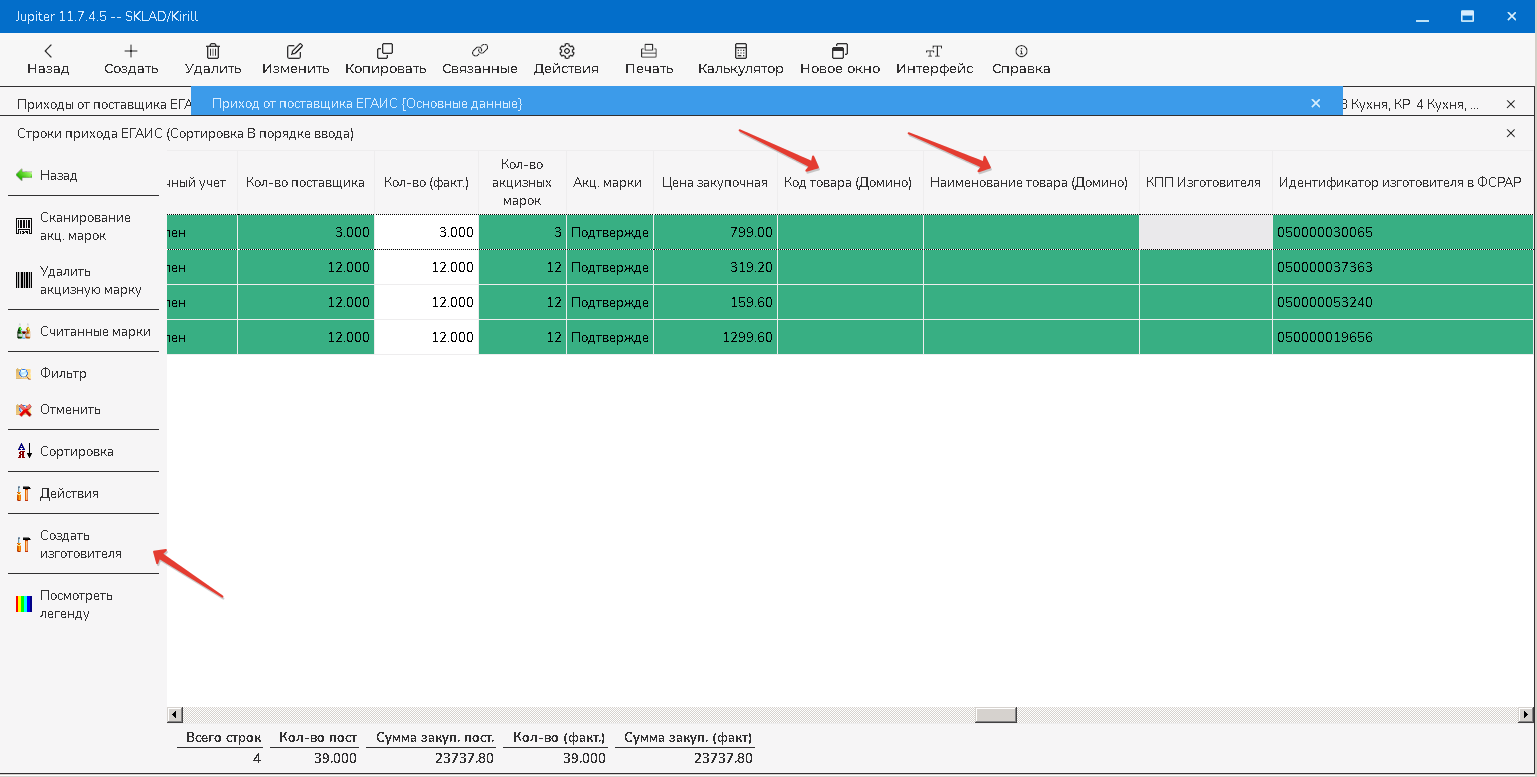This screenshot has width=1537, height=777.
Task: Click fact quantity cell in 159.60 row
Action: [427, 302]
